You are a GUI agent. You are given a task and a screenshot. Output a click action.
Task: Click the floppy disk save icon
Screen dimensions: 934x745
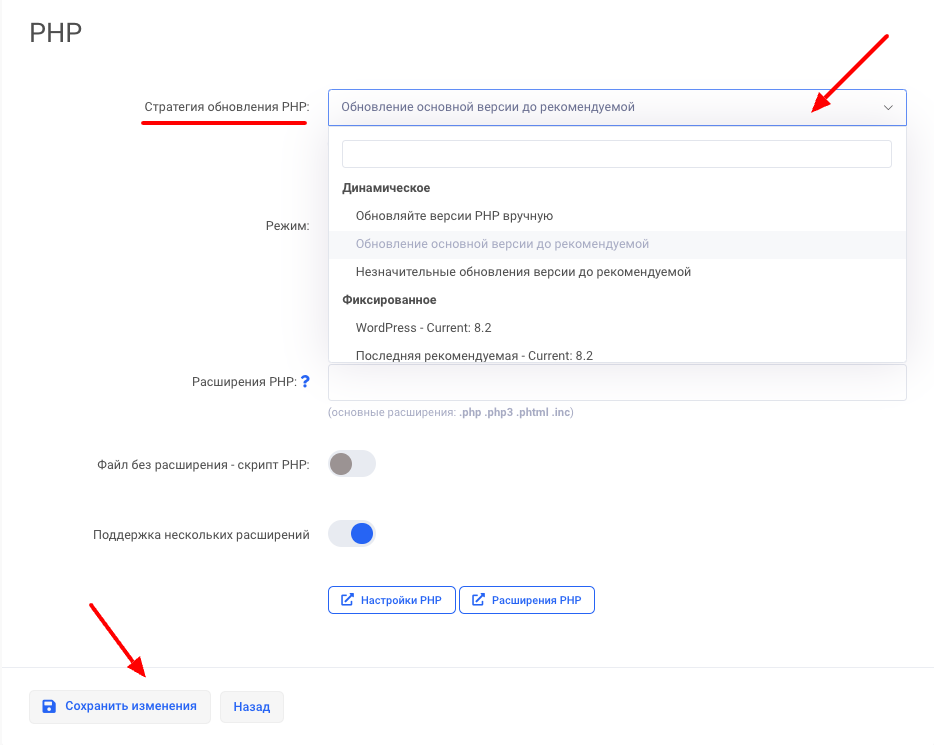49,706
